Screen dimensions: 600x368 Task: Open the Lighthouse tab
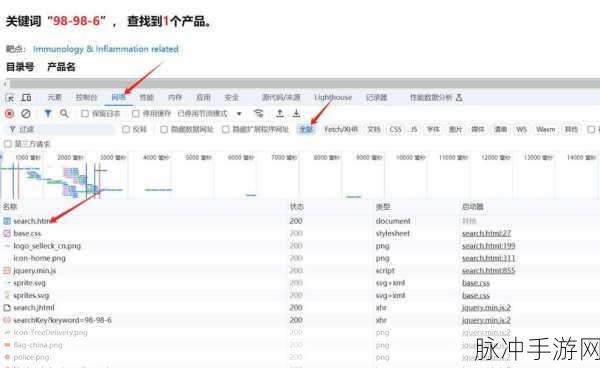click(333, 98)
